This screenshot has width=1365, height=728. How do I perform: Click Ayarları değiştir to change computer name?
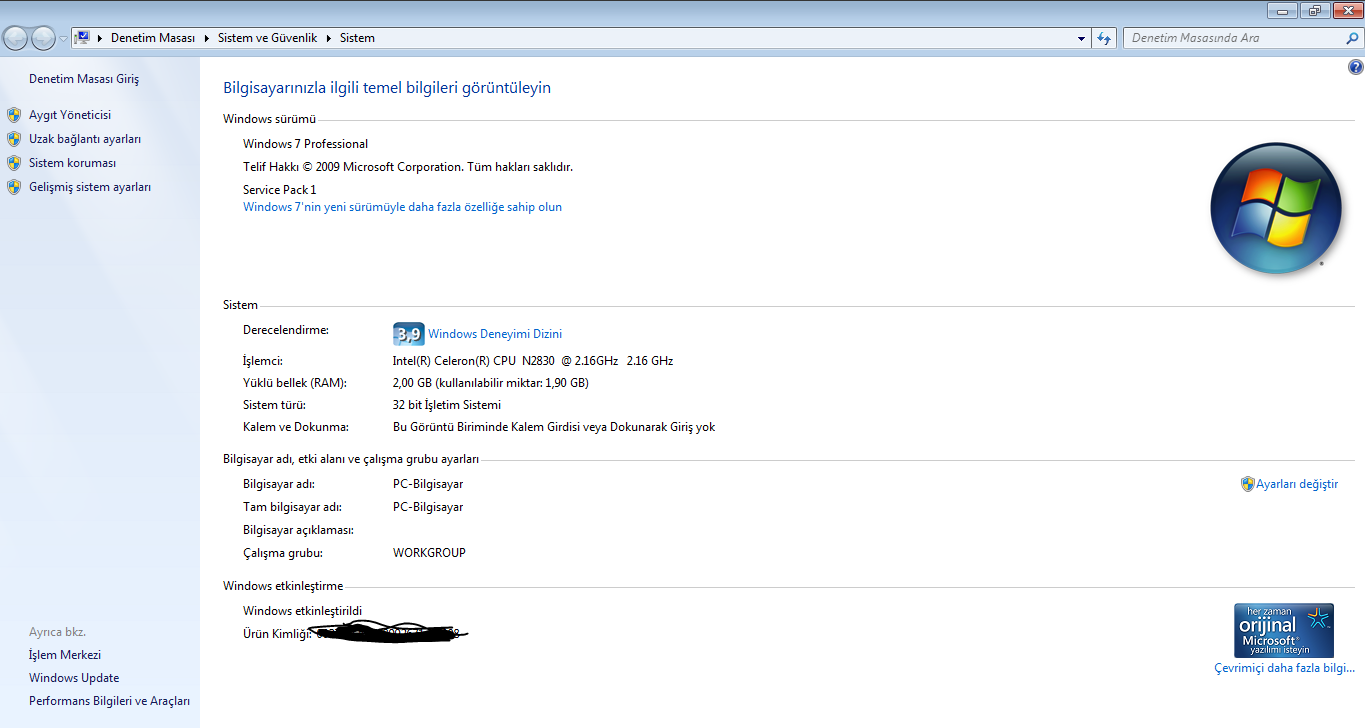point(1297,484)
